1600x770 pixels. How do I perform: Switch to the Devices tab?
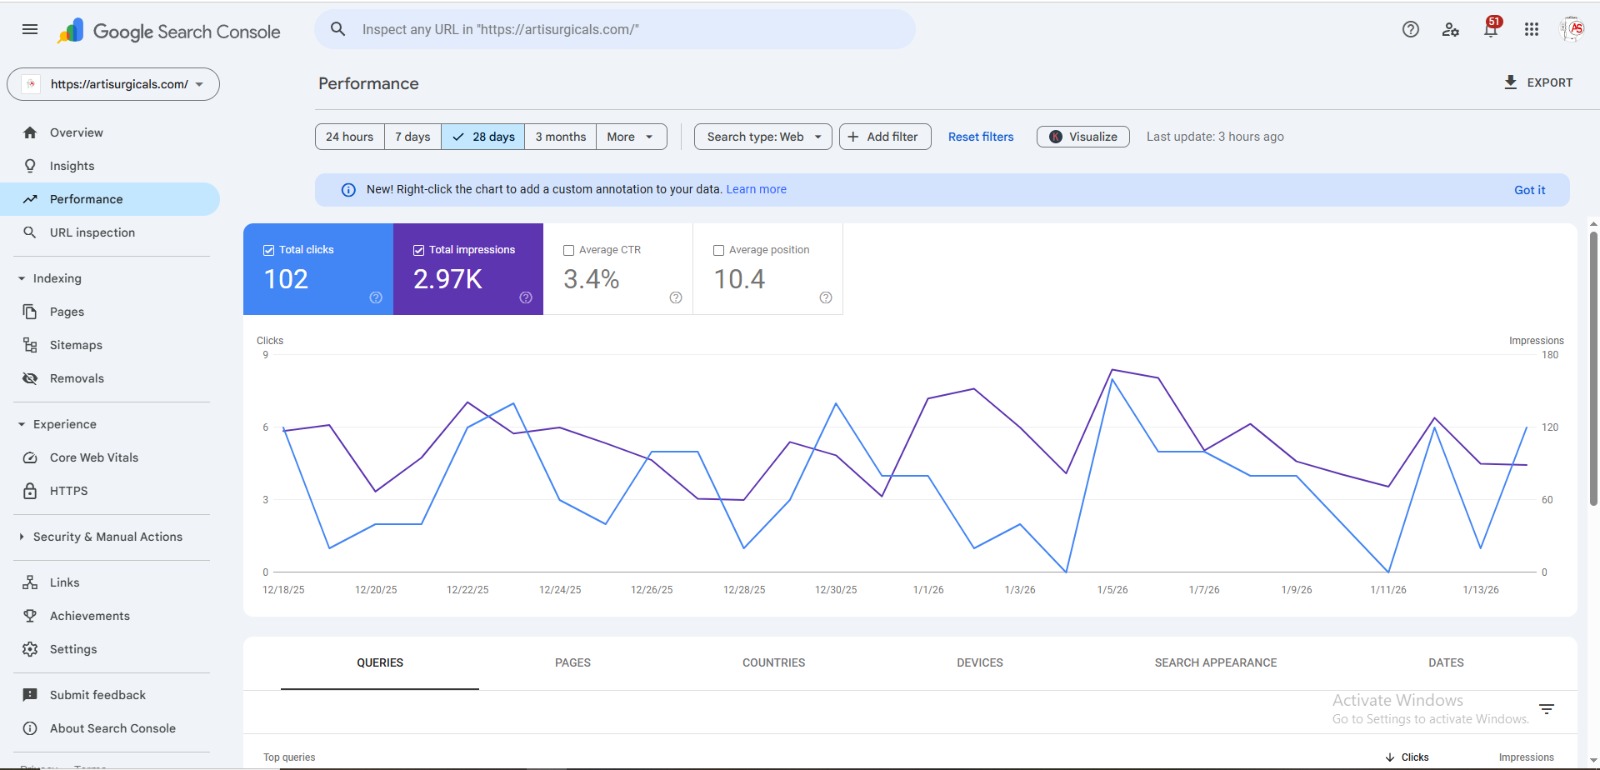click(x=980, y=663)
